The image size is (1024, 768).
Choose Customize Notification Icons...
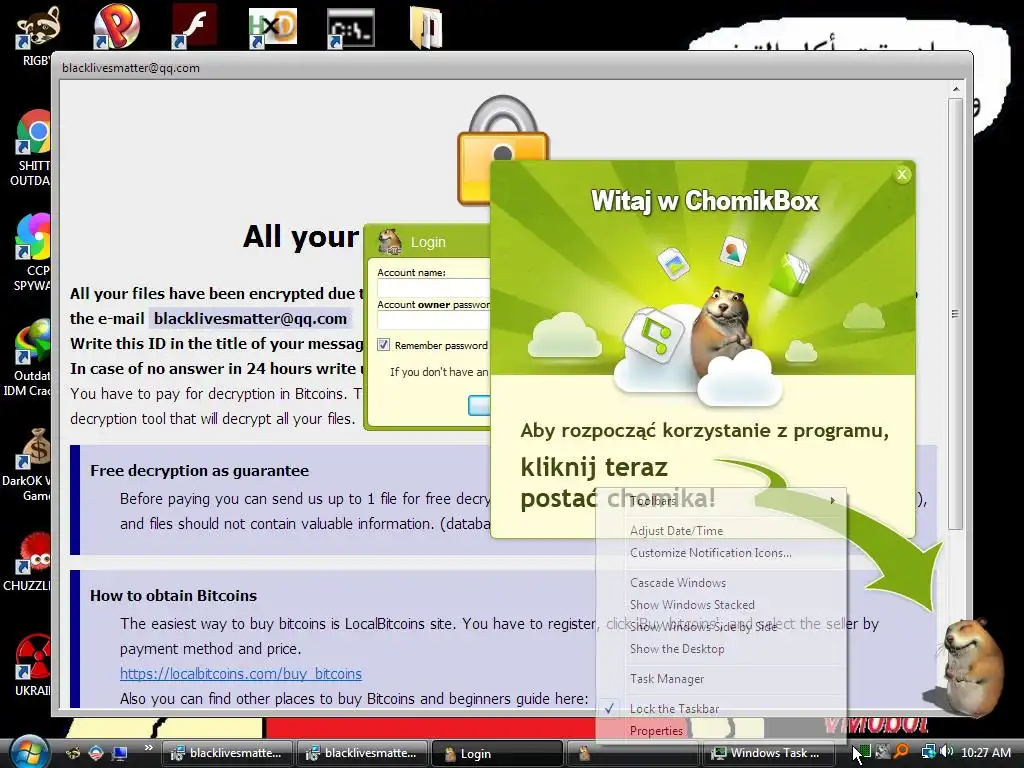(722, 552)
